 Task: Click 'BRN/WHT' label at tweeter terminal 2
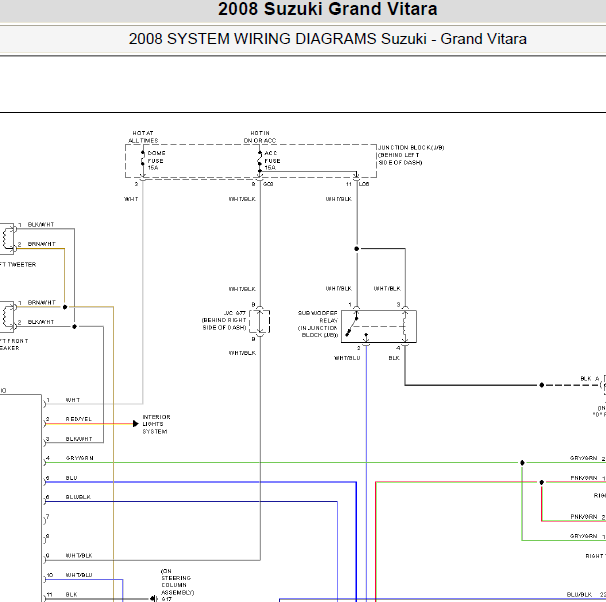pos(42,244)
